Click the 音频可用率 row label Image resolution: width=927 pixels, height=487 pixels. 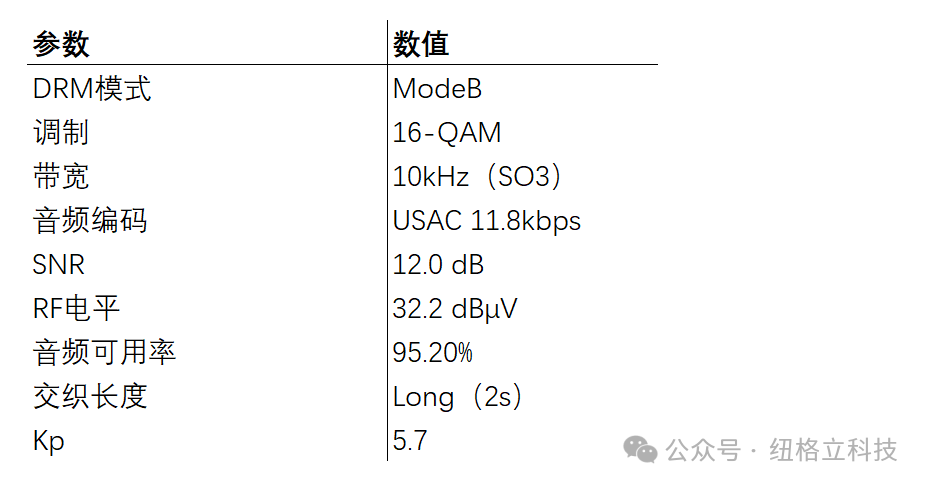tap(105, 352)
